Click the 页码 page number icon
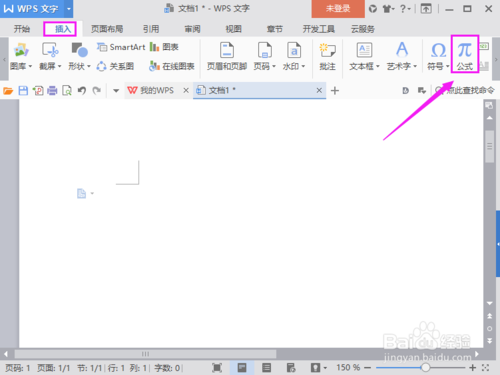This screenshot has width=500, height=375. tap(264, 50)
